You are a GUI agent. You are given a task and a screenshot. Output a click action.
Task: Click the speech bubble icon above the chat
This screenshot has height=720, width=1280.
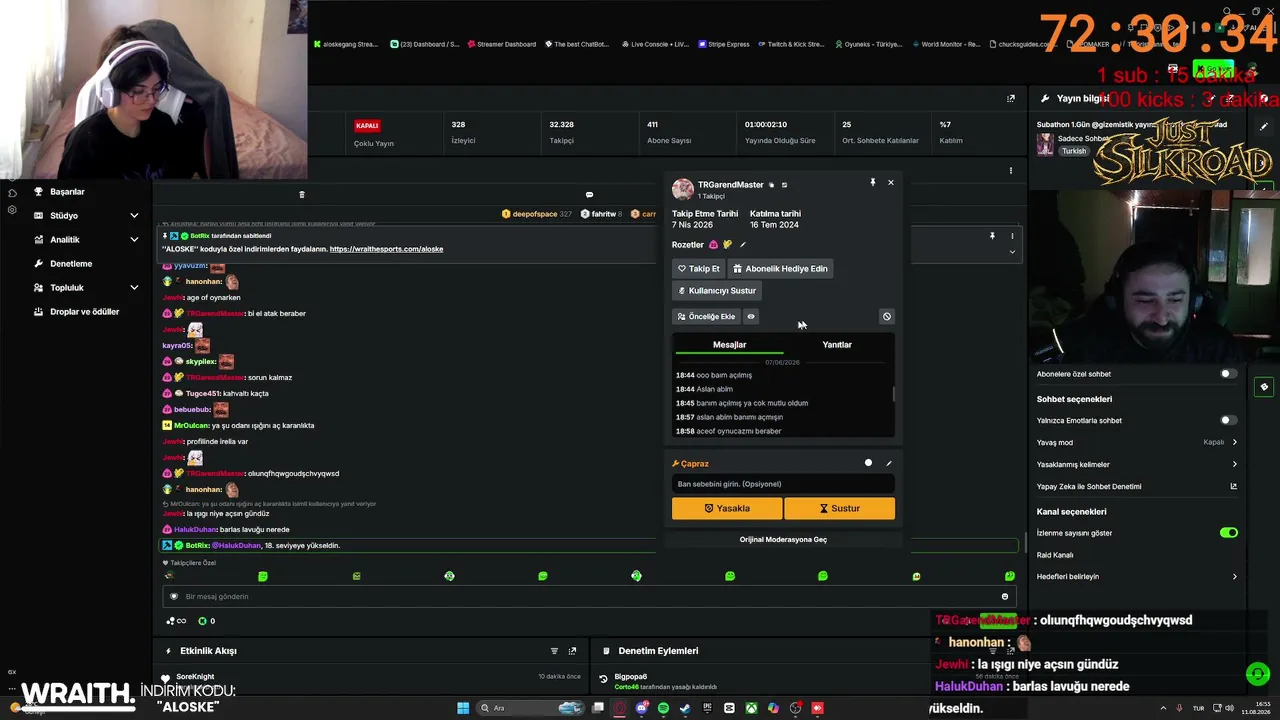tap(589, 195)
